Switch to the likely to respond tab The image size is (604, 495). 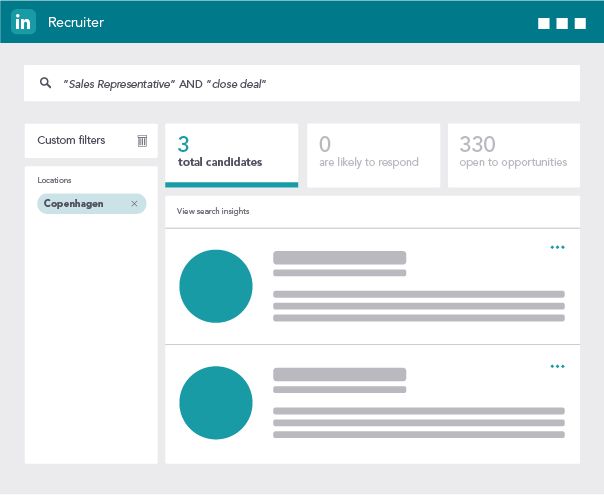click(373, 155)
